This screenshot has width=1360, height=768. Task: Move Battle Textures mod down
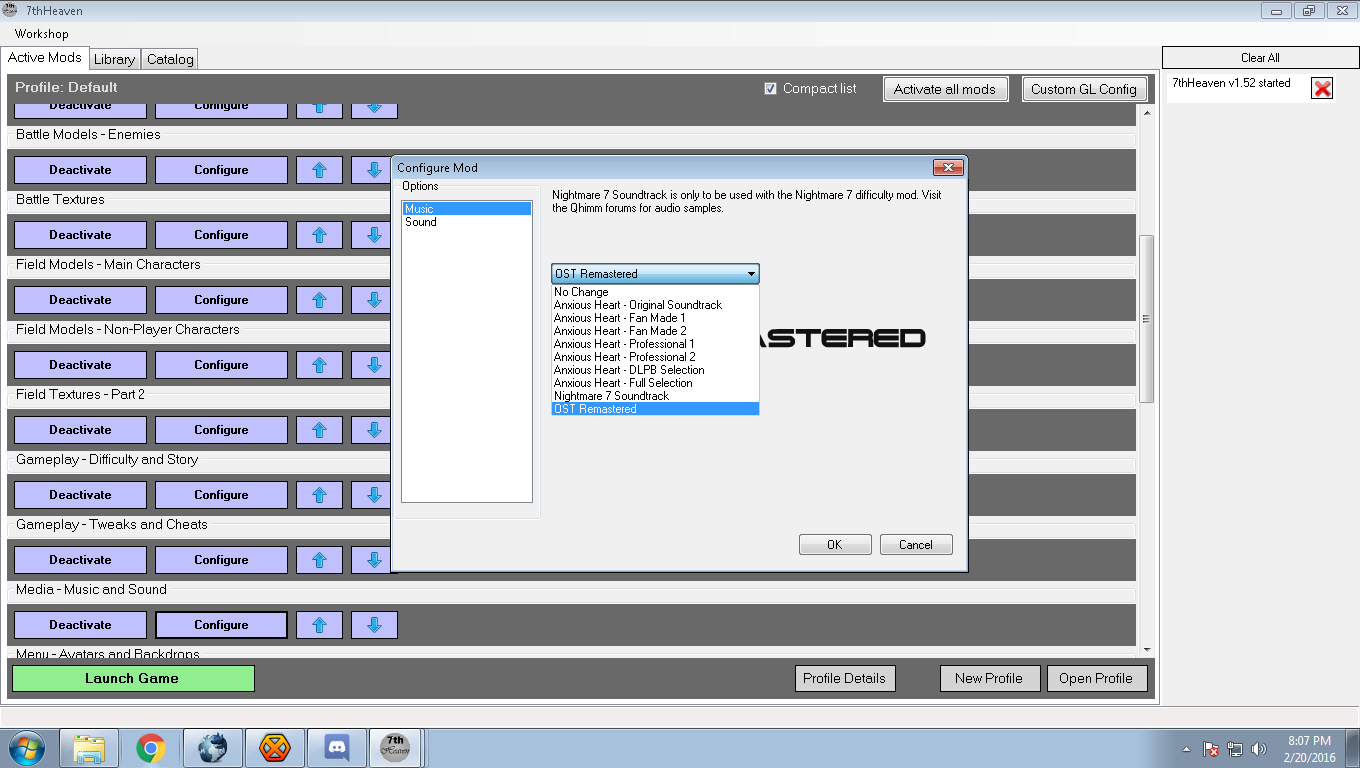point(371,235)
